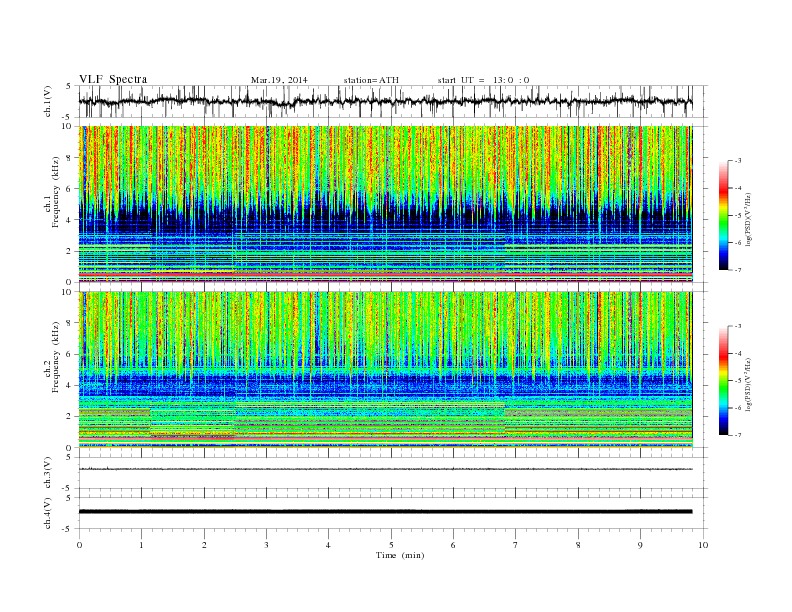
Task: Click the 8 kHz tick label of ch.1 spectrogram
Action: tap(69, 158)
